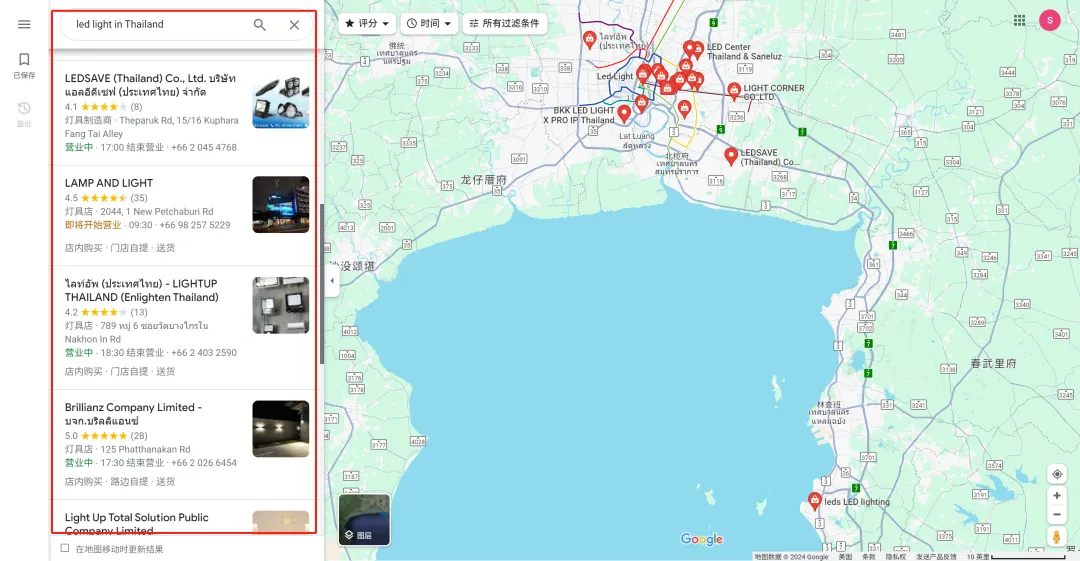Expand the hours filter dropdown
Viewport: 1080px width, 561px height.
(428, 23)
